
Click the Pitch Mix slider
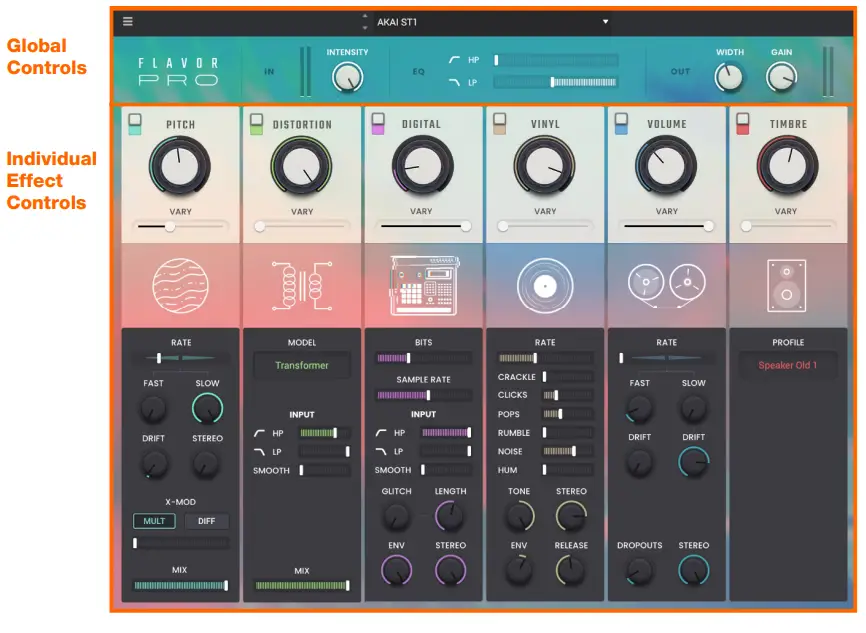(180, 585)
